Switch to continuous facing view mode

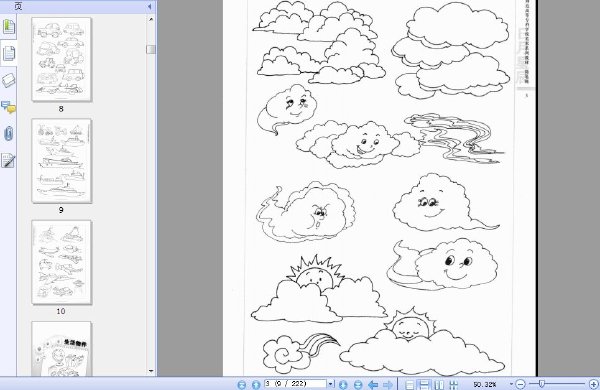pyautogui.click(x=453, y=385)
